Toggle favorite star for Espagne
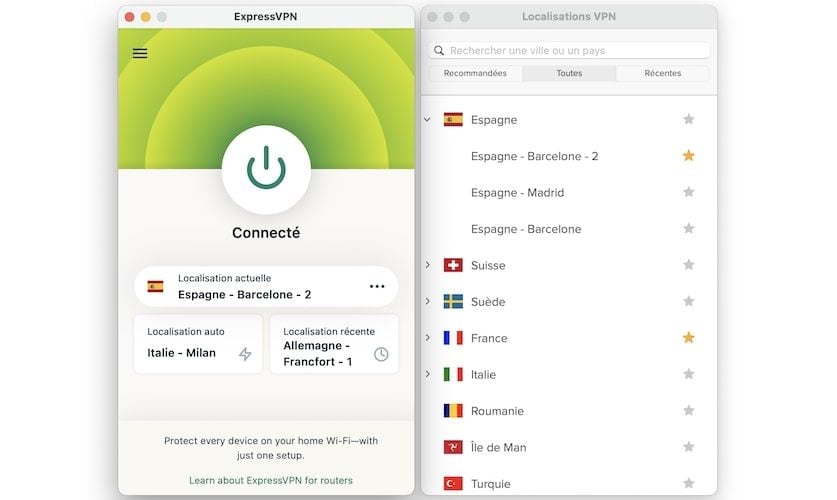 point(689,119)
